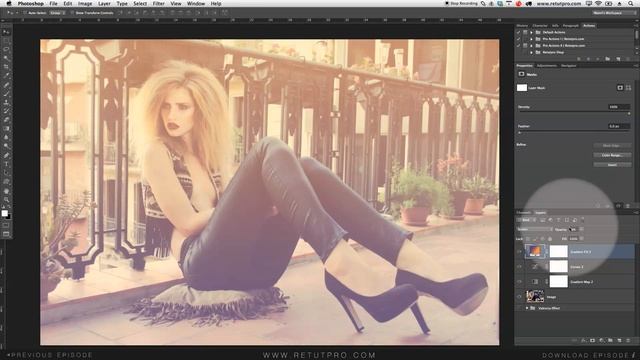Screen dimensions: 640x360
Task: Click the Previous Episode link
Action: [x=50, y=355]
